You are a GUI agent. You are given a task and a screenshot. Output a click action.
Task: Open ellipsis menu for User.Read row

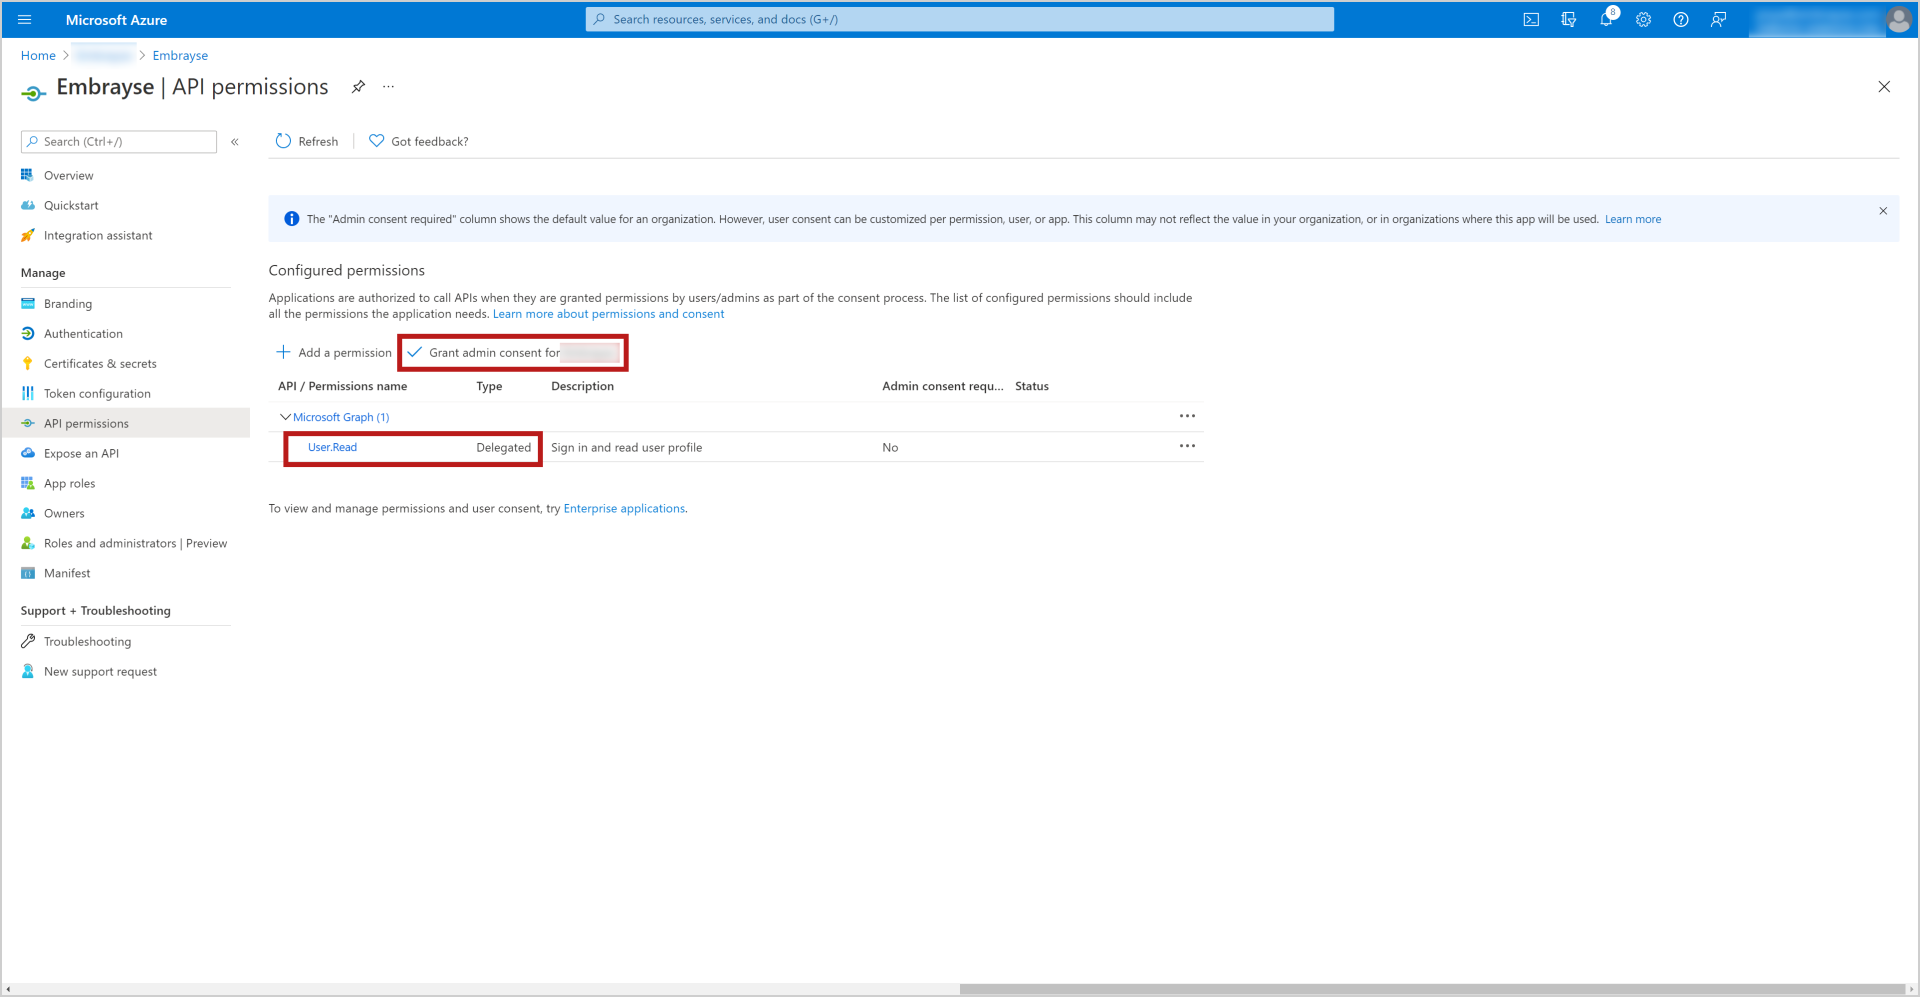[1187, 446]
